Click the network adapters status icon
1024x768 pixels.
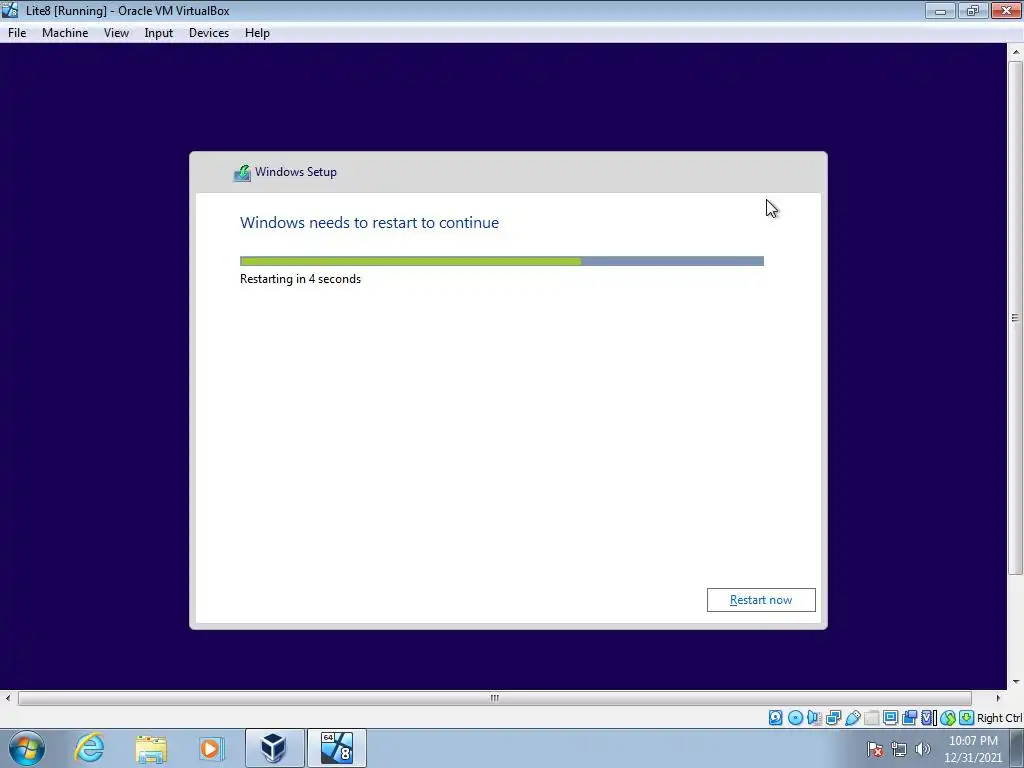pyautogui.click(x=833, y=718)
